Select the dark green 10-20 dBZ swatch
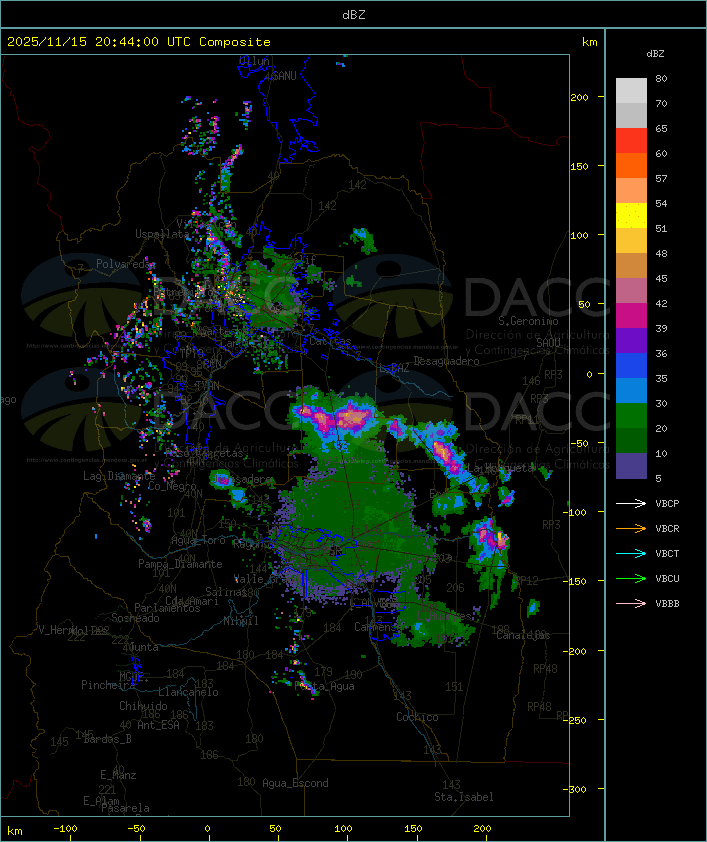The height and width of the screenshot is (842, 707). 631,441
